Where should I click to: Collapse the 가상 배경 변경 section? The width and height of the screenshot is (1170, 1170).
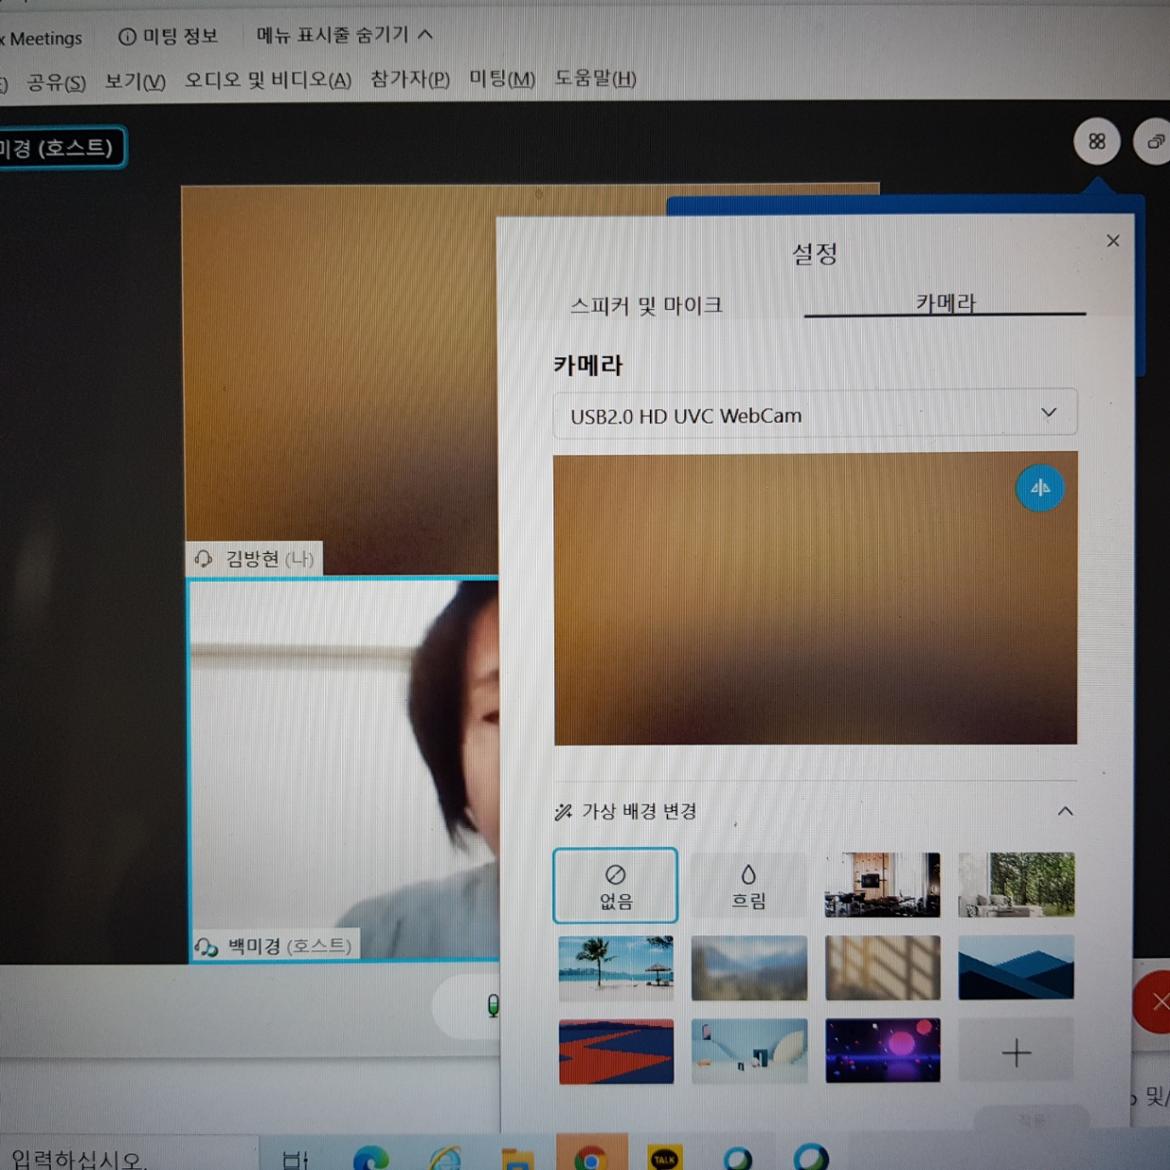pos(1065,811)
